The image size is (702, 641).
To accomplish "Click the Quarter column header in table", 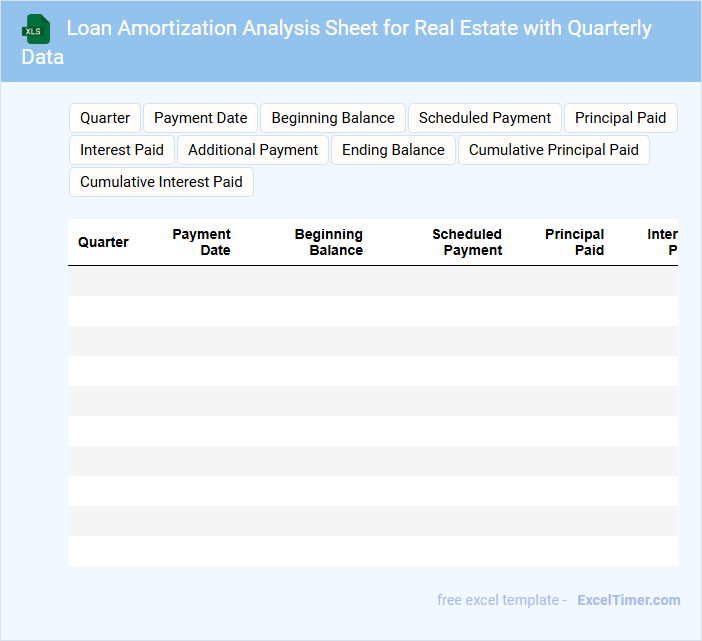I will click(103, 242).
